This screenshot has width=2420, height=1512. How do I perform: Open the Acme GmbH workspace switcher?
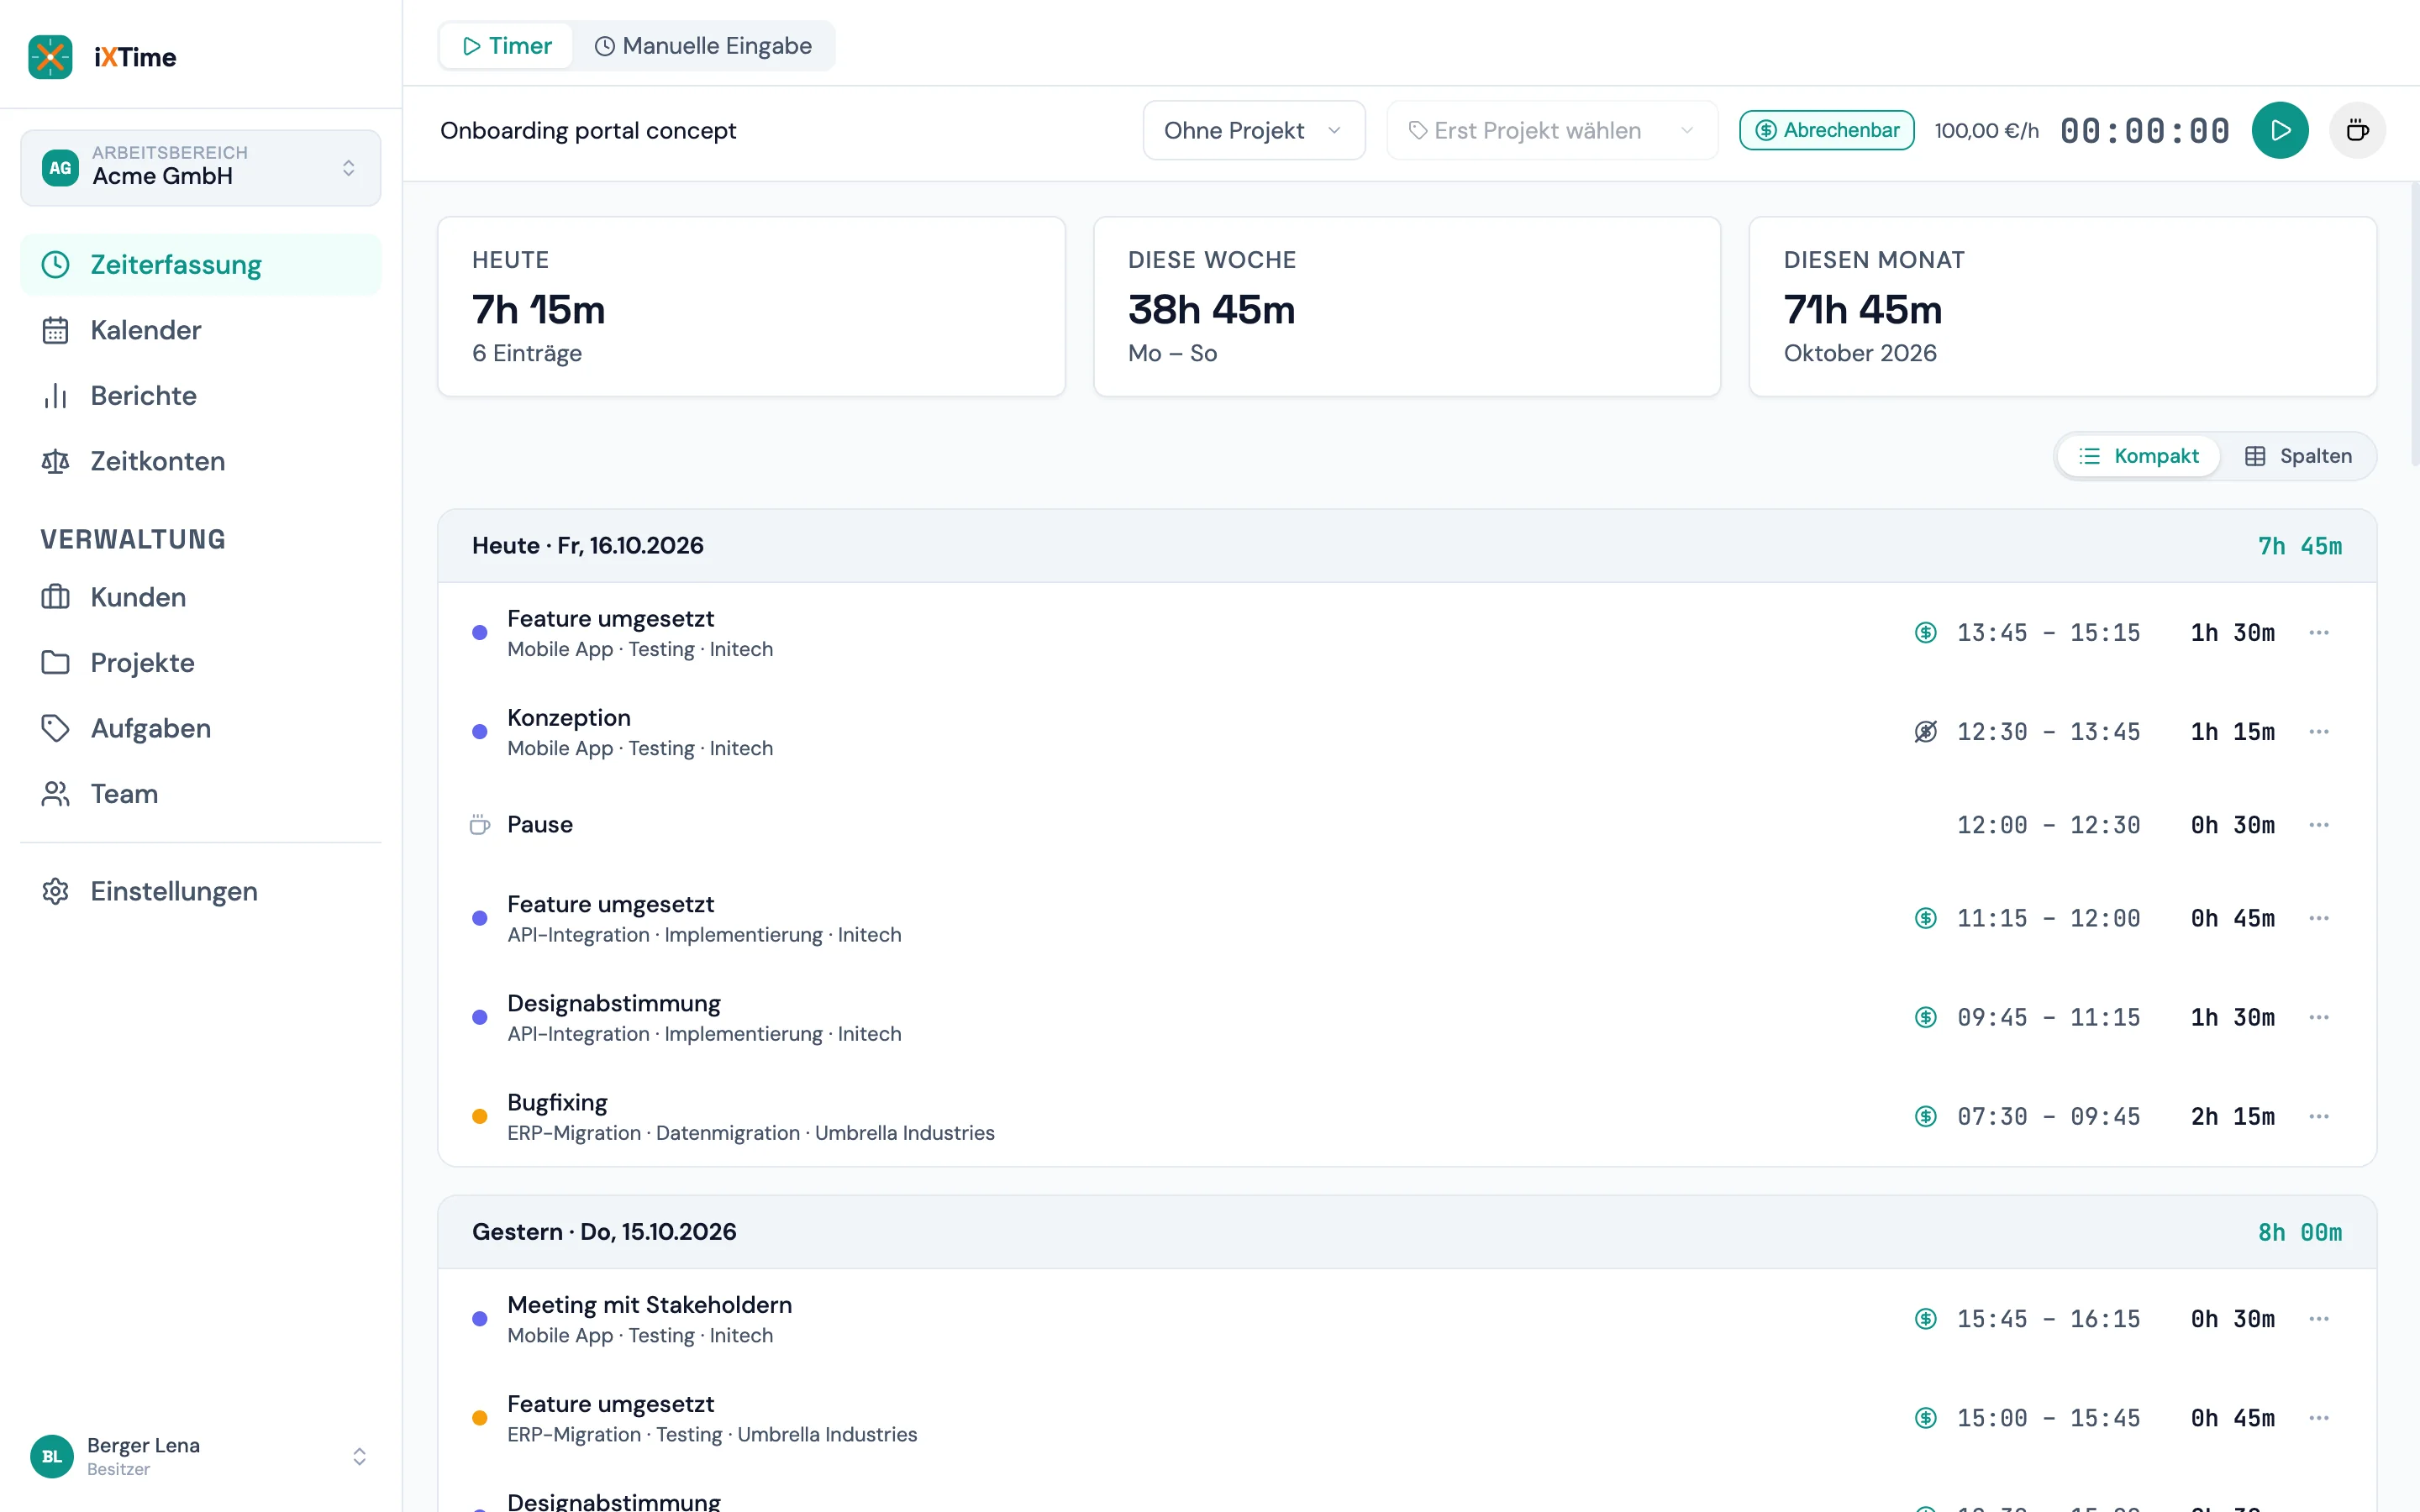pyautogui.click(x=201, y=168)
